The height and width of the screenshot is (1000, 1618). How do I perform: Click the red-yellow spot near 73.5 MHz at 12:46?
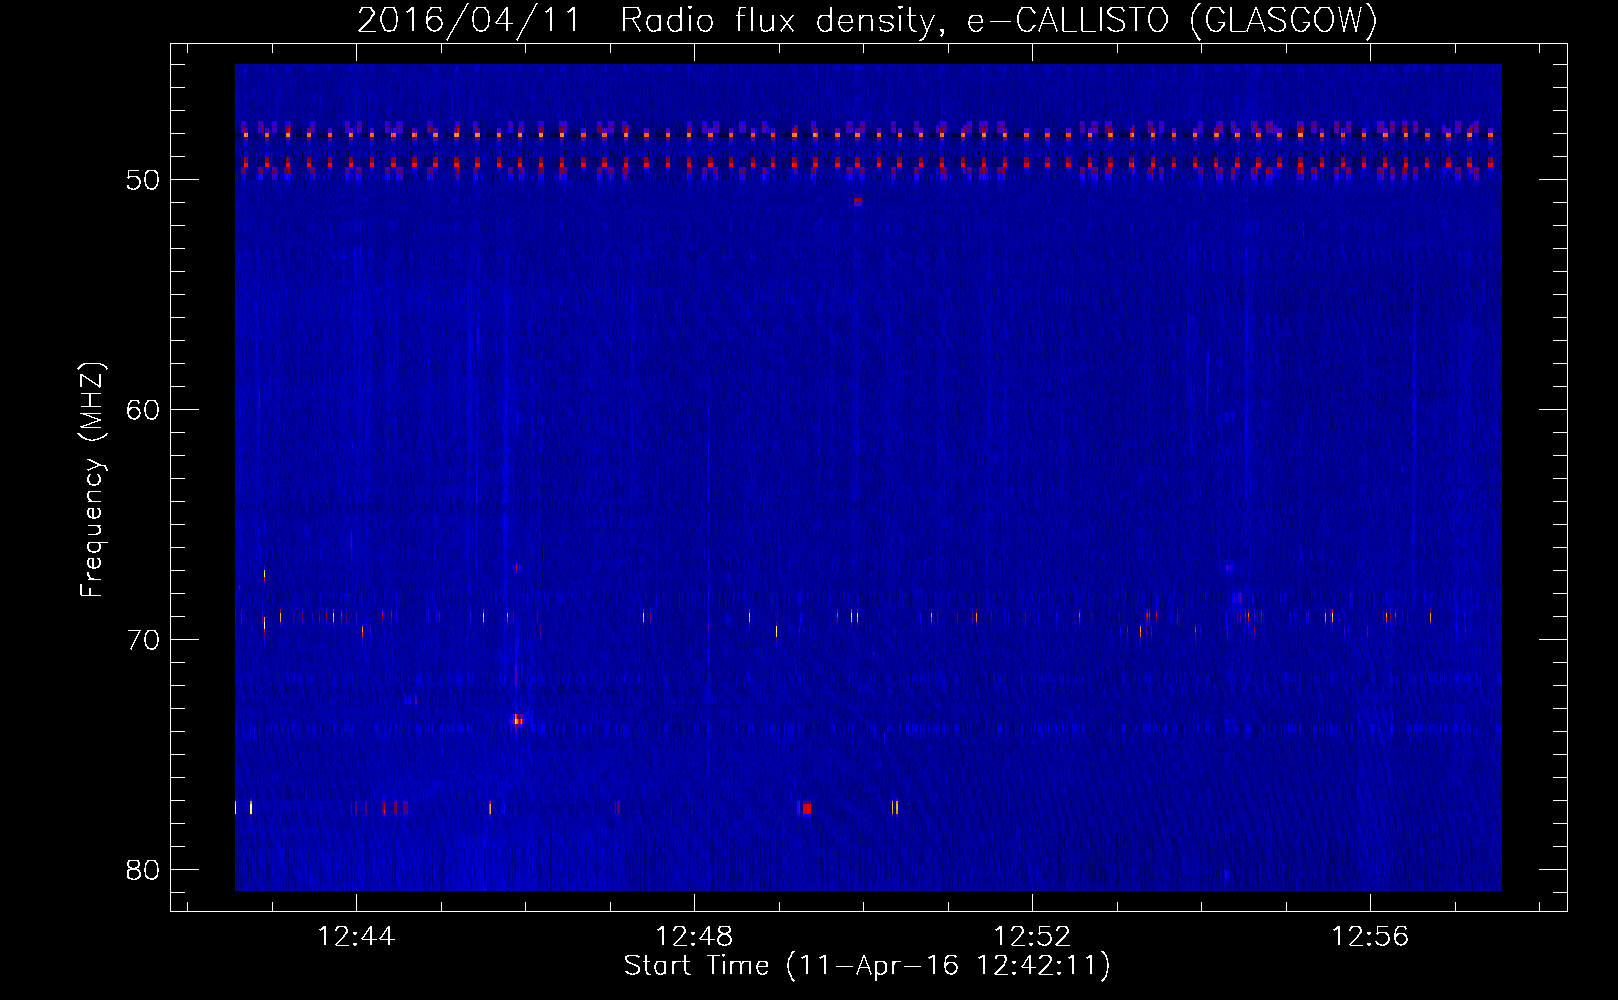pos(518,719)
